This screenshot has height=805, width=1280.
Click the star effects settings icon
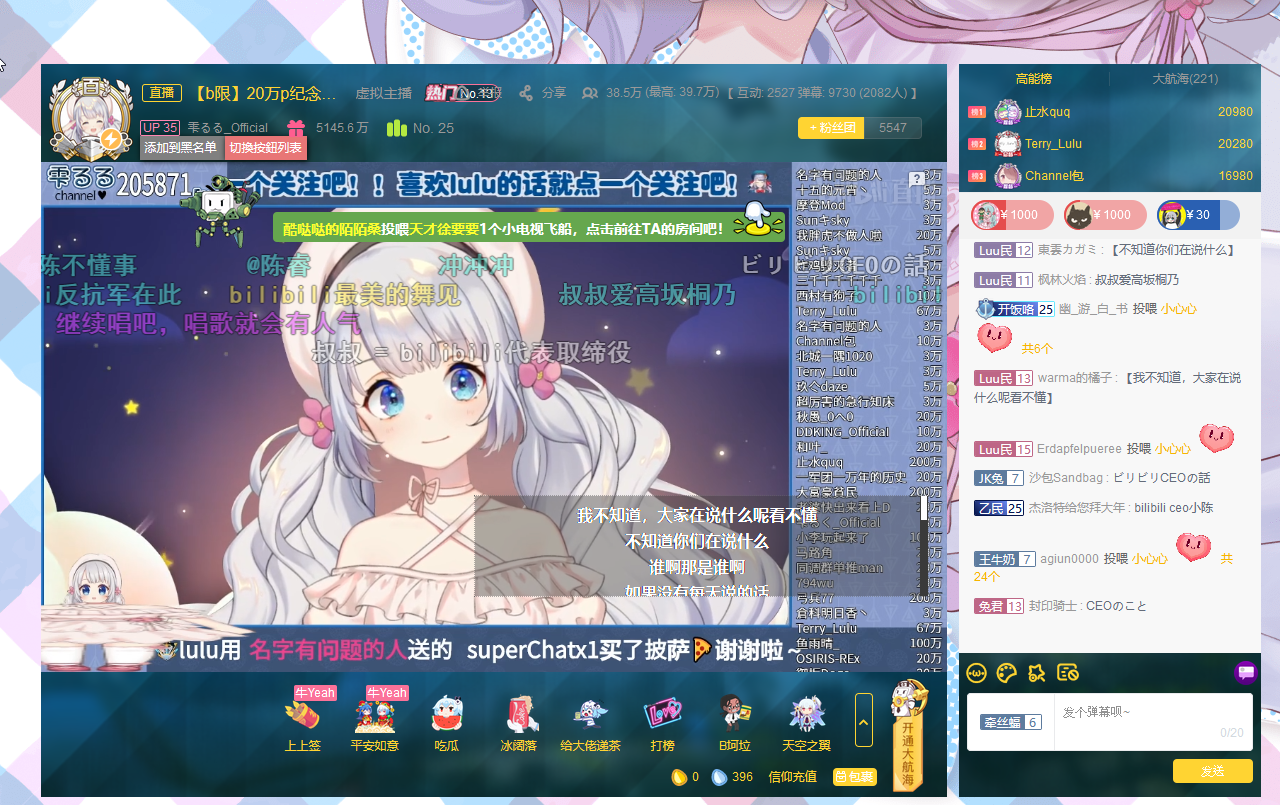click(1037, 673)
